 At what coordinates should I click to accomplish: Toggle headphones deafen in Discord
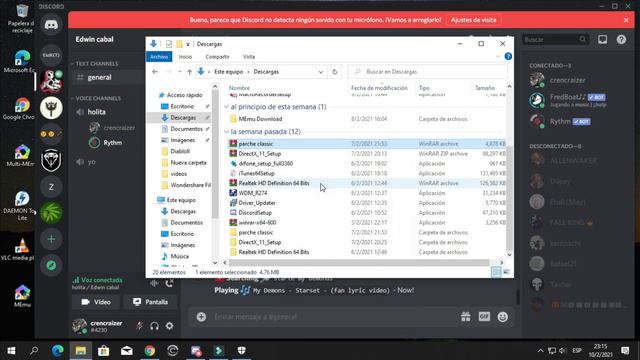coord(154,326)
